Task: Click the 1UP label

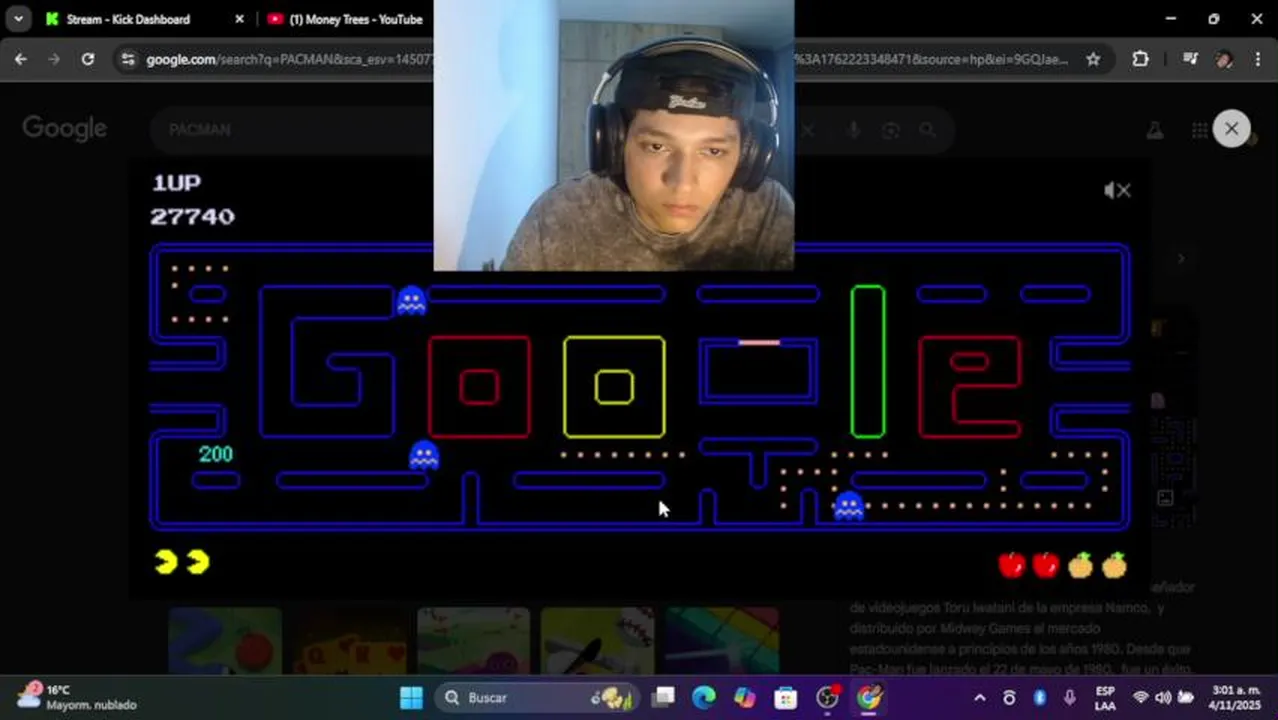Action: [176, 182]
